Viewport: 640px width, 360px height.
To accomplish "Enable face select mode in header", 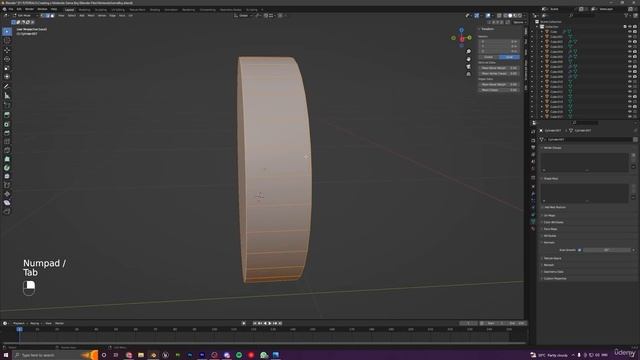I will click(x=52, y=16).
